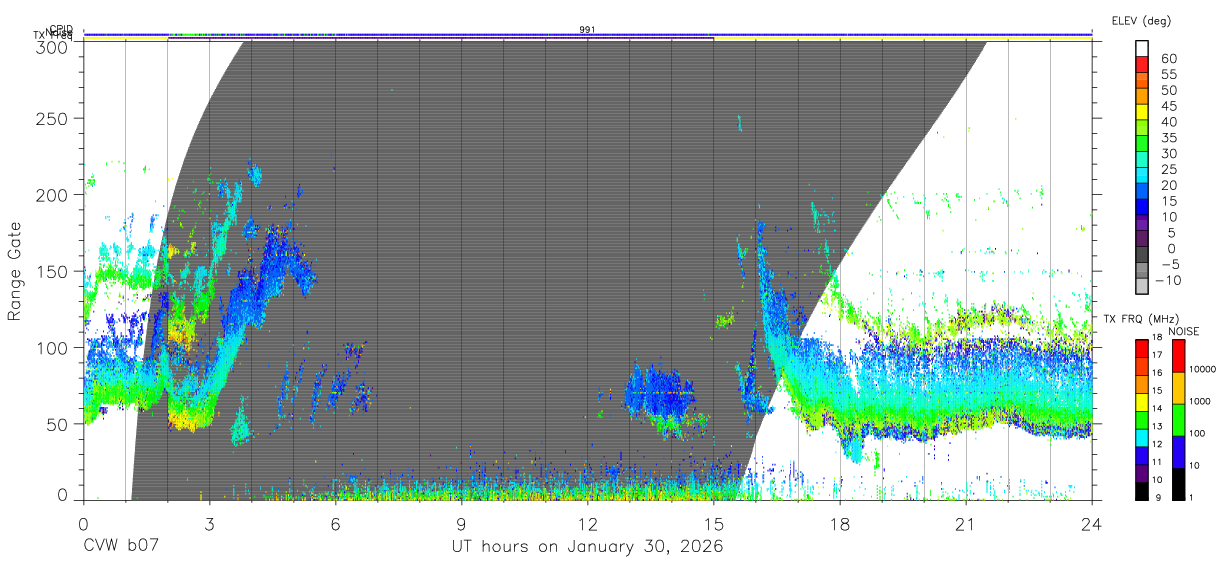Pick the black segment of NOISE colorbar
Screen dimensions: 1228x567
(1178, 484)
